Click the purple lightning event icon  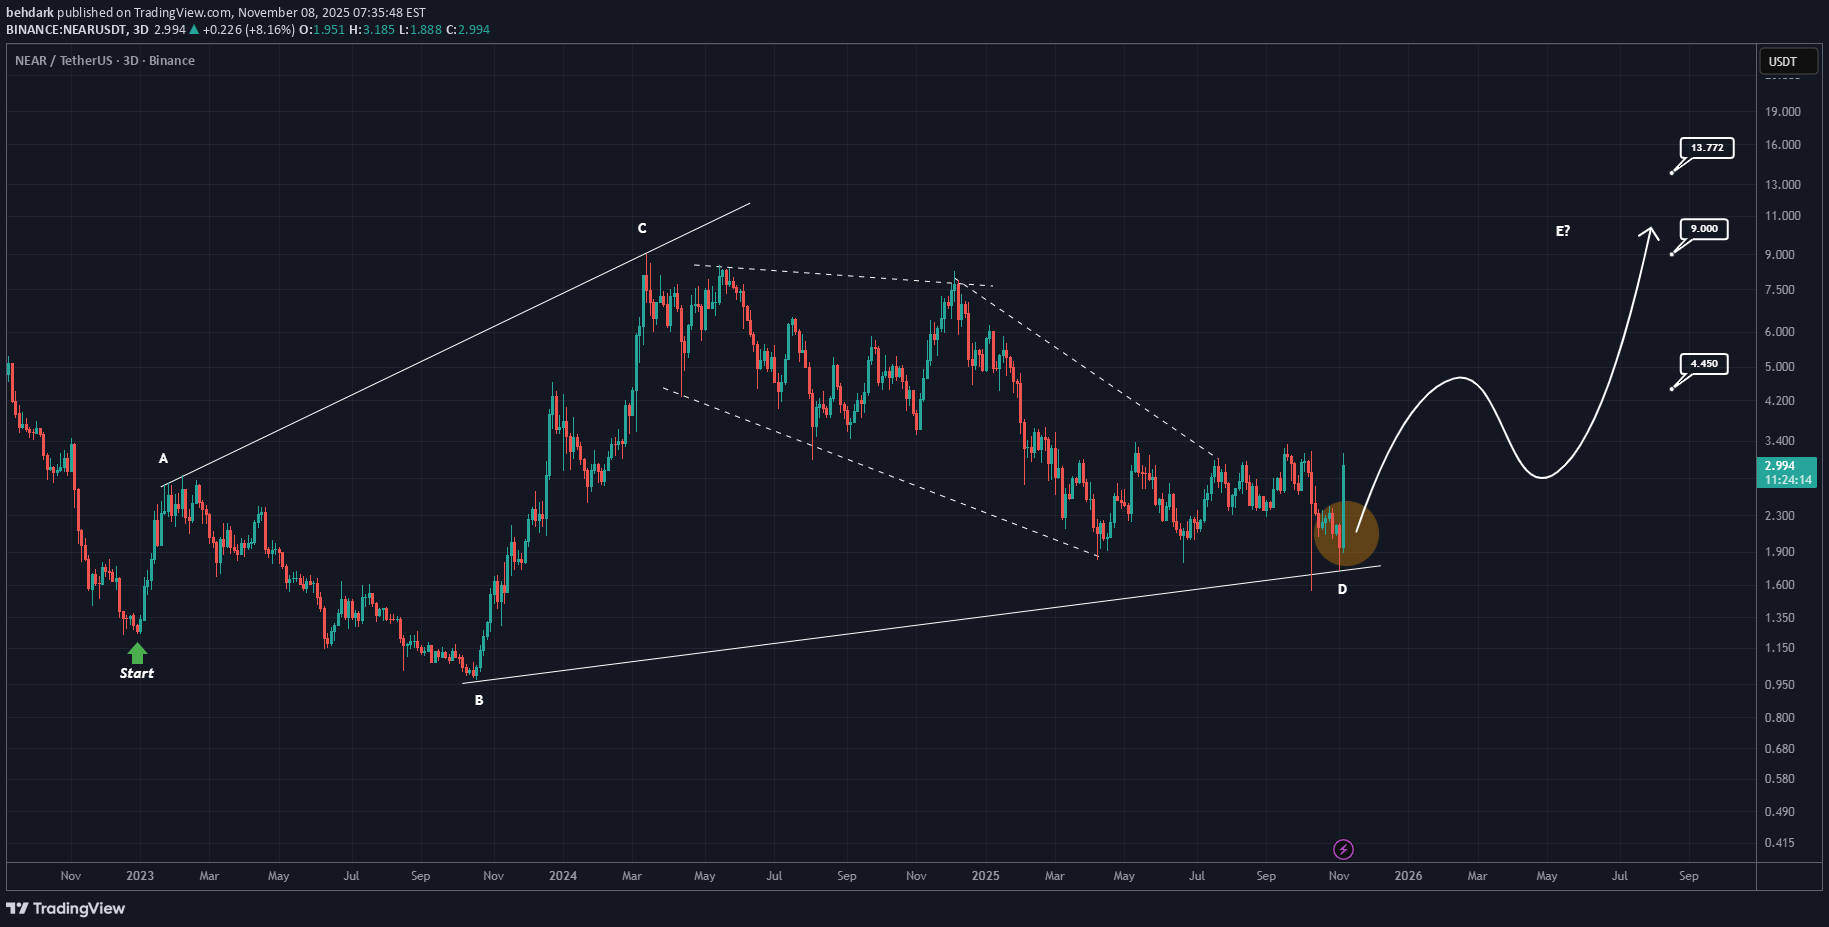1343,849
